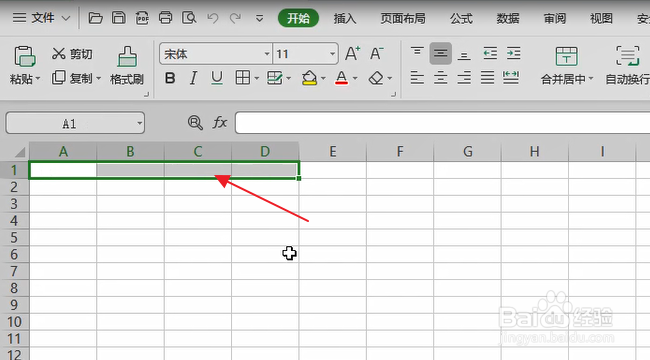Viewport: 650px width, 360px height.
Task: Apply yellow fill color
Action: [x=310, y=78]
